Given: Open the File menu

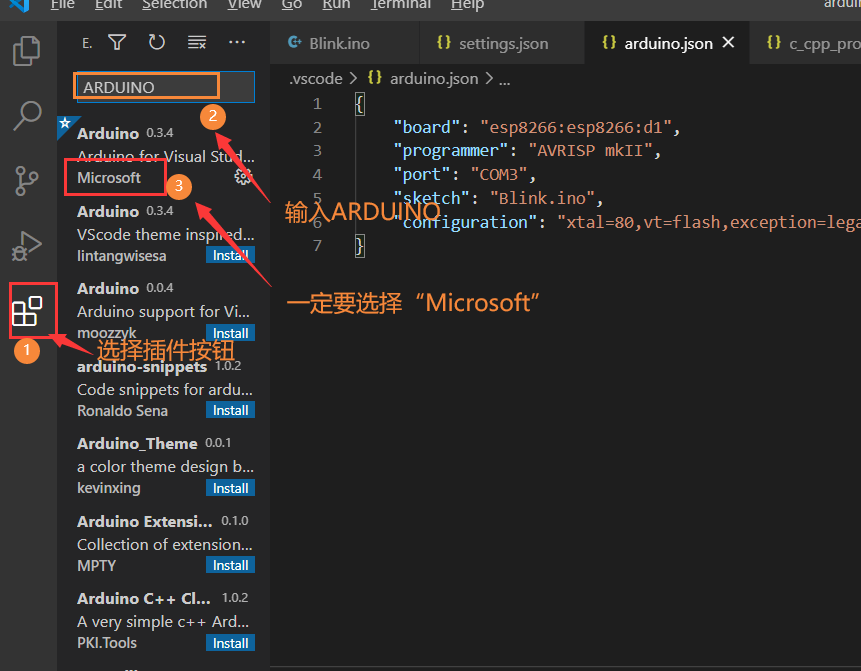Looking at the screenshot, I should pyautogui.click(x=63, y=5).
